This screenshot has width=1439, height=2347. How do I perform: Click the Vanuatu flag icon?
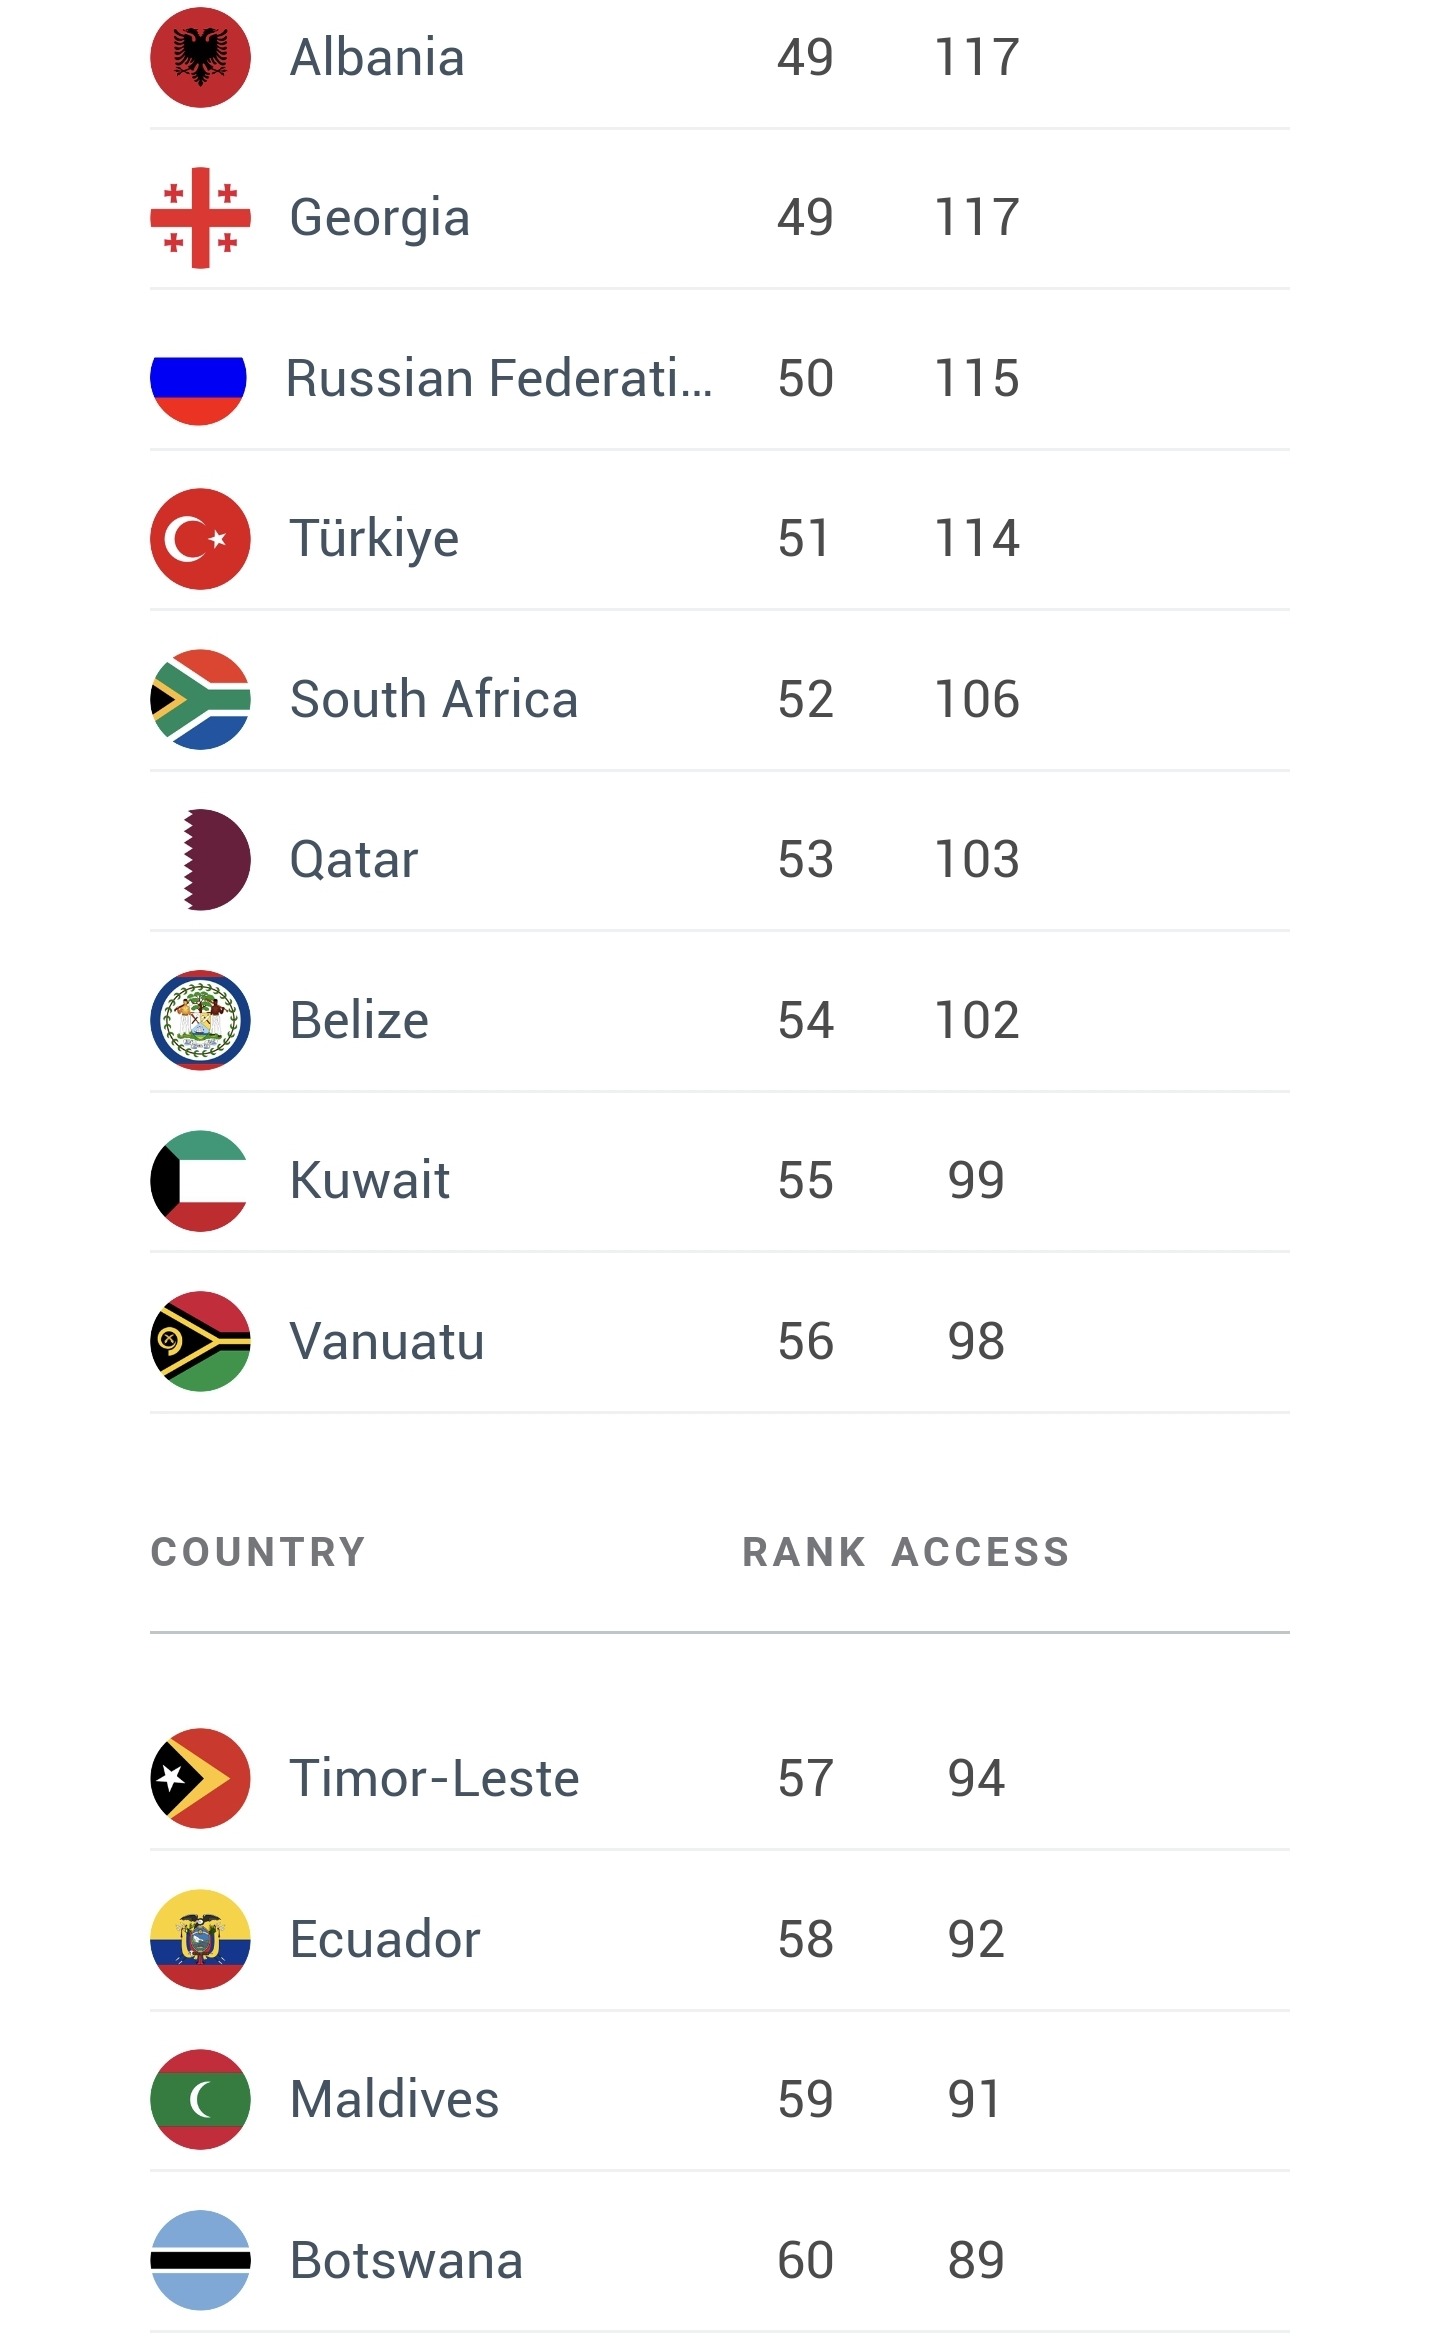(200, 1341)
